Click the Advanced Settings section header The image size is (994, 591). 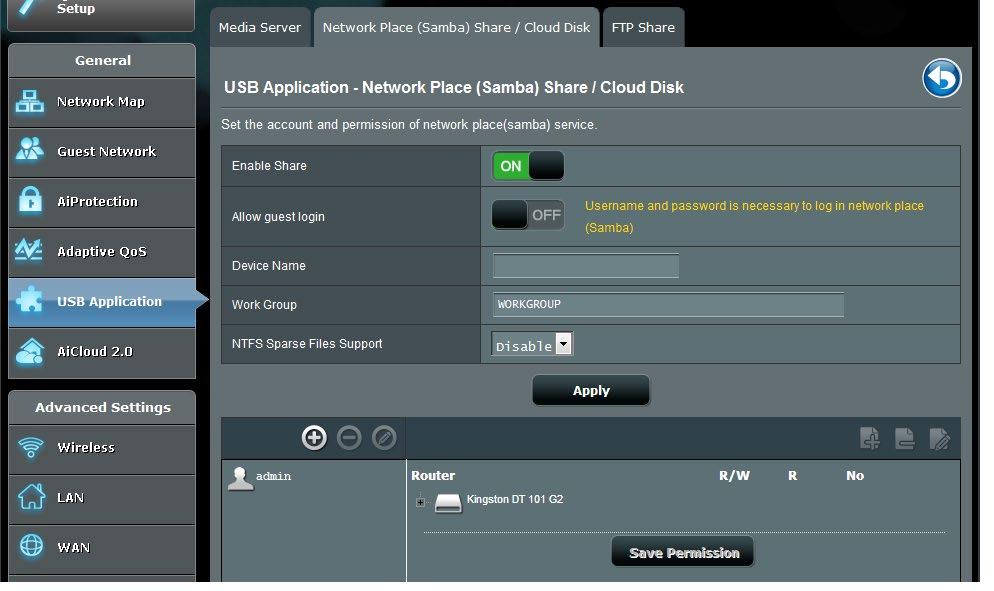click(x=102, y=407)
